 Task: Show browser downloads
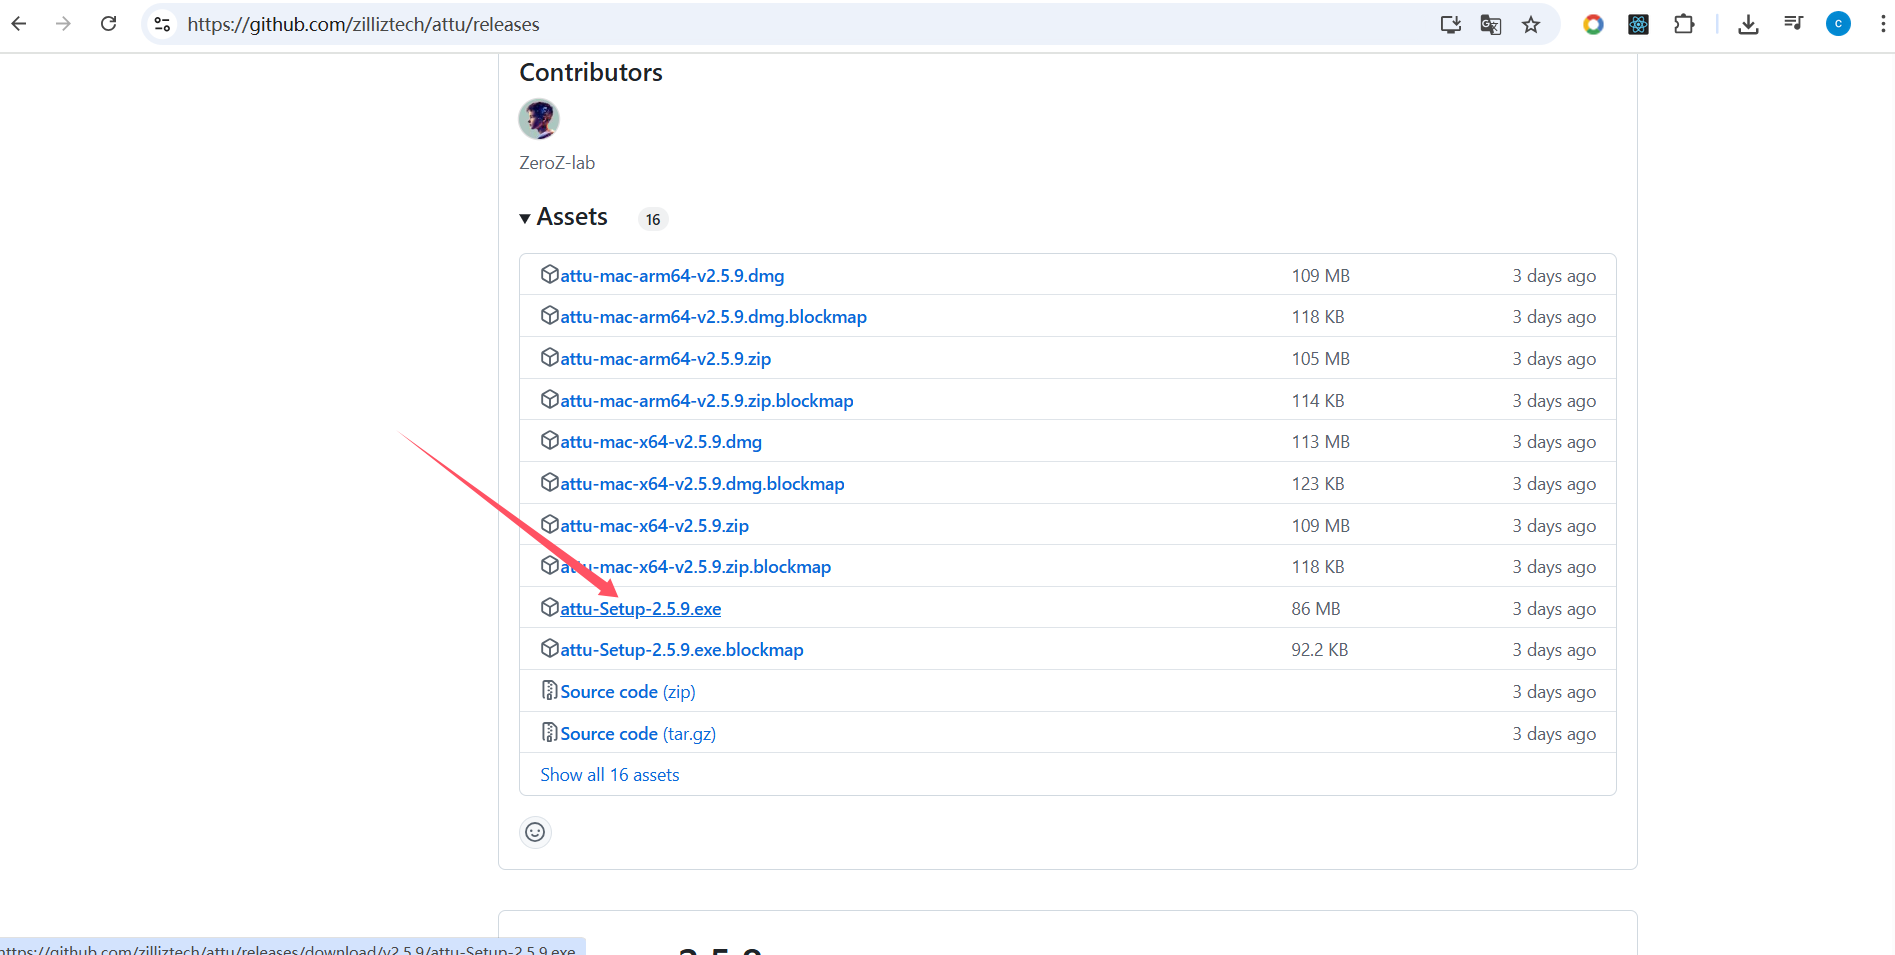pyautogui.click(x=1748, y=25)
